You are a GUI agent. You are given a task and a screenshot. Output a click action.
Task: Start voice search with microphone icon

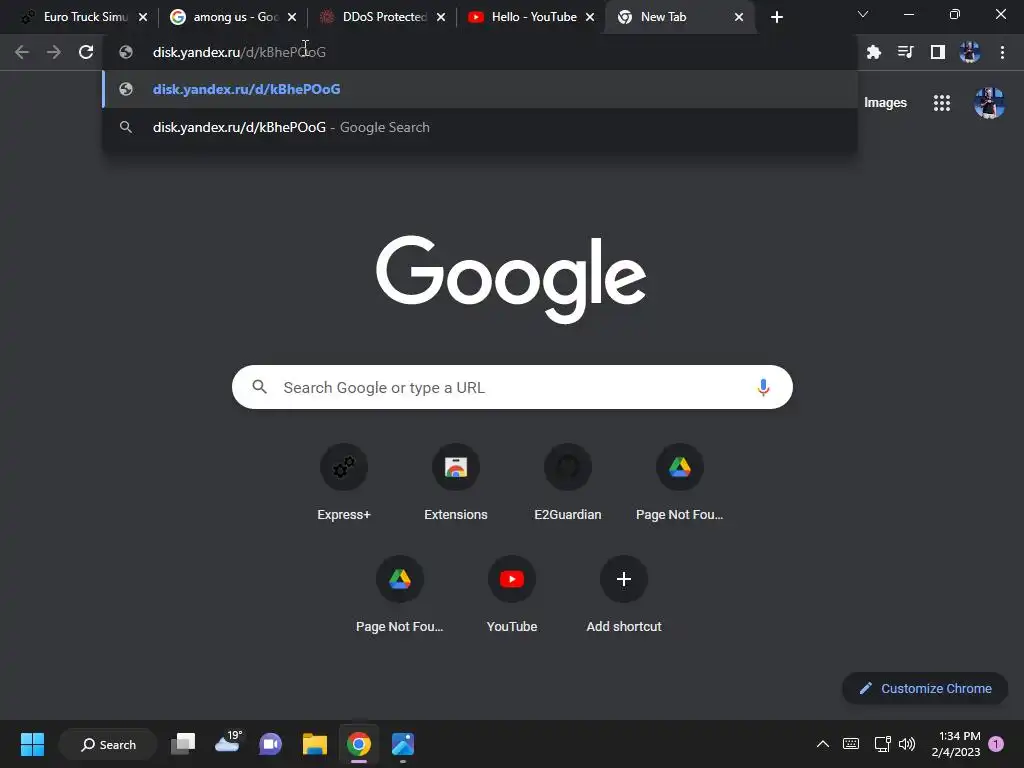763,387
